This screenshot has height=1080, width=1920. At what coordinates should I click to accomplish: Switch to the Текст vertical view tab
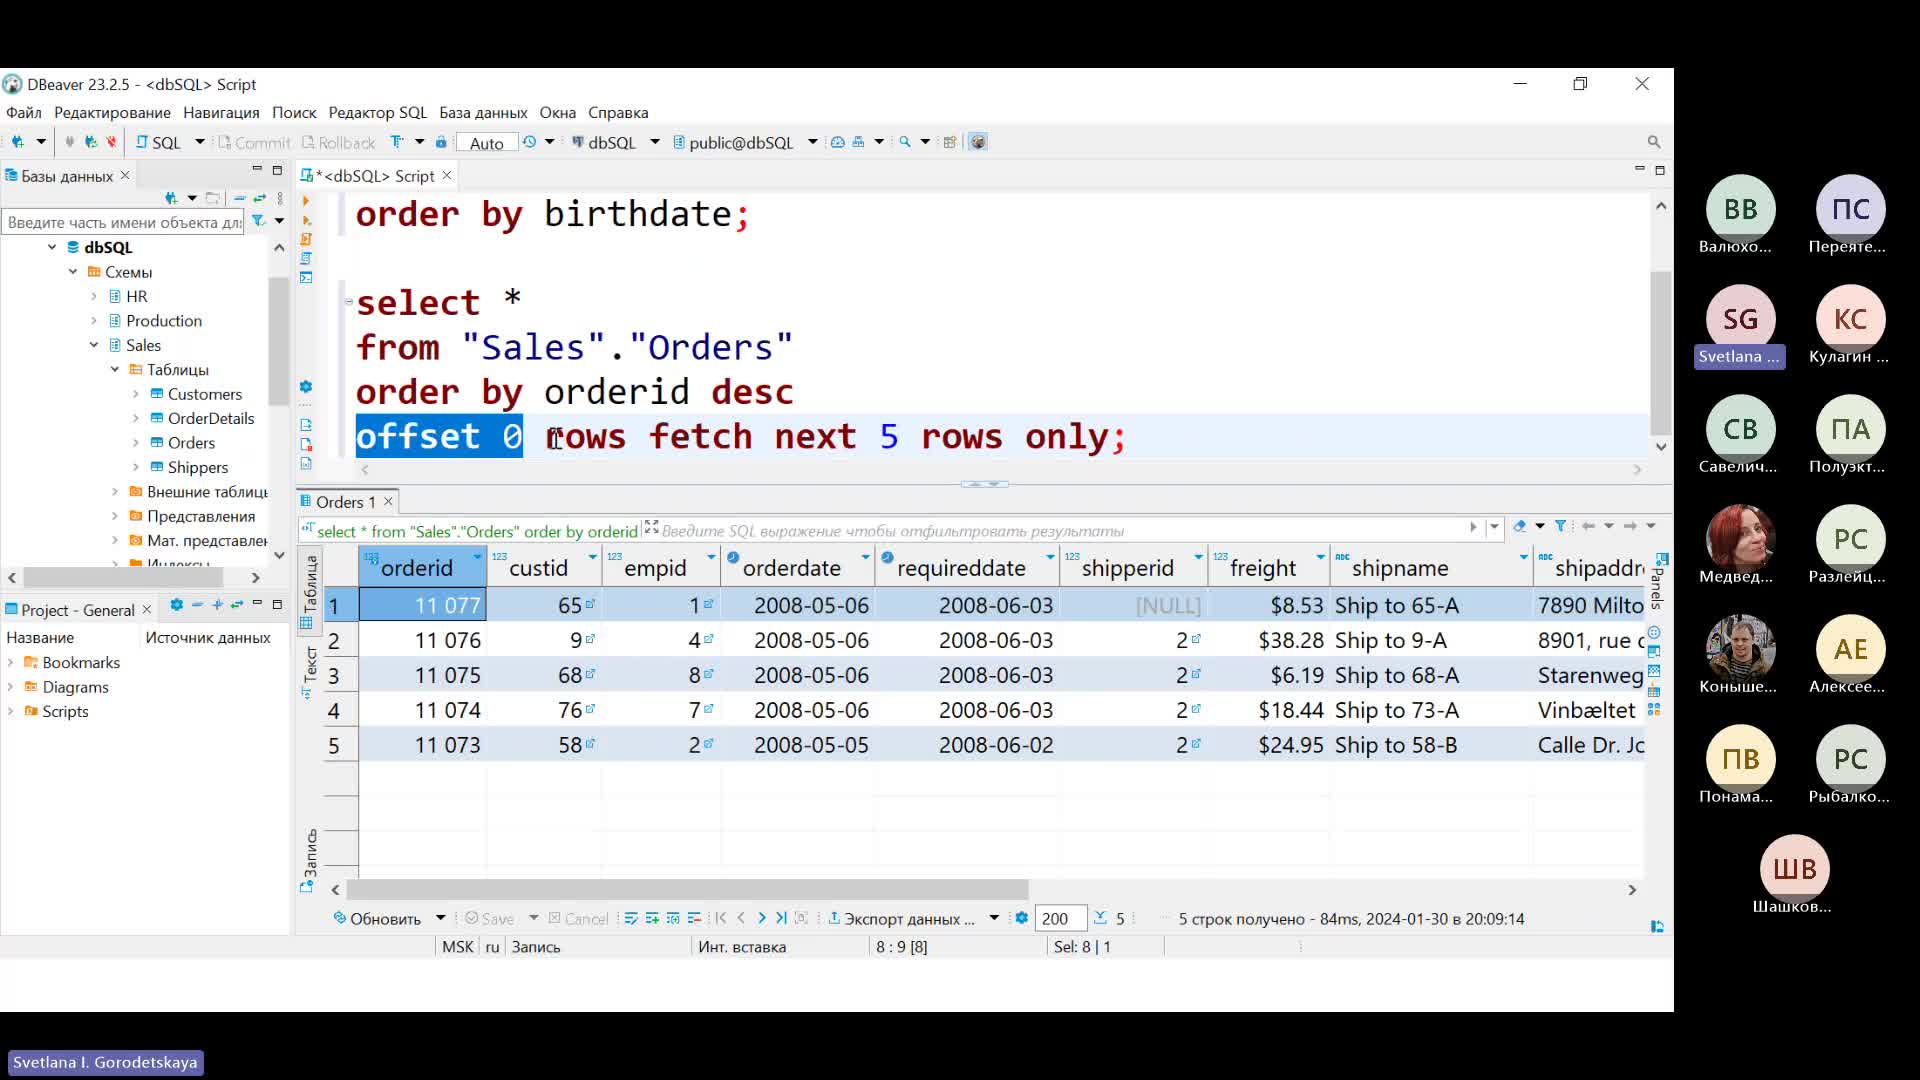(x=310, y=671)
